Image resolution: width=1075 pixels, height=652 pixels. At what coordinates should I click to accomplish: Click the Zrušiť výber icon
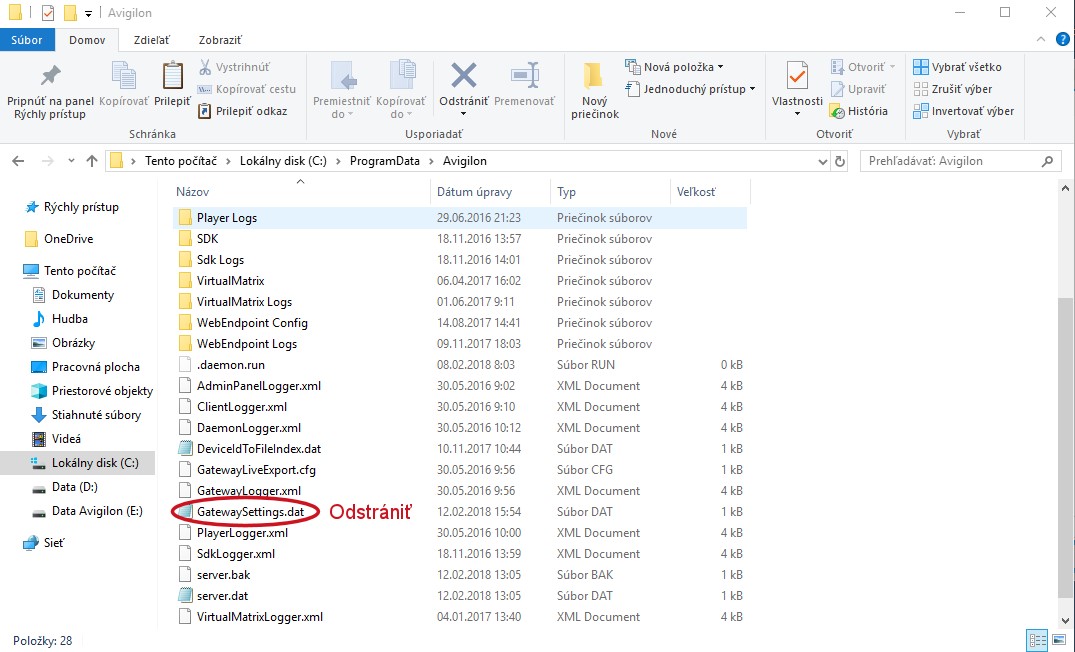tap(921, 89)
